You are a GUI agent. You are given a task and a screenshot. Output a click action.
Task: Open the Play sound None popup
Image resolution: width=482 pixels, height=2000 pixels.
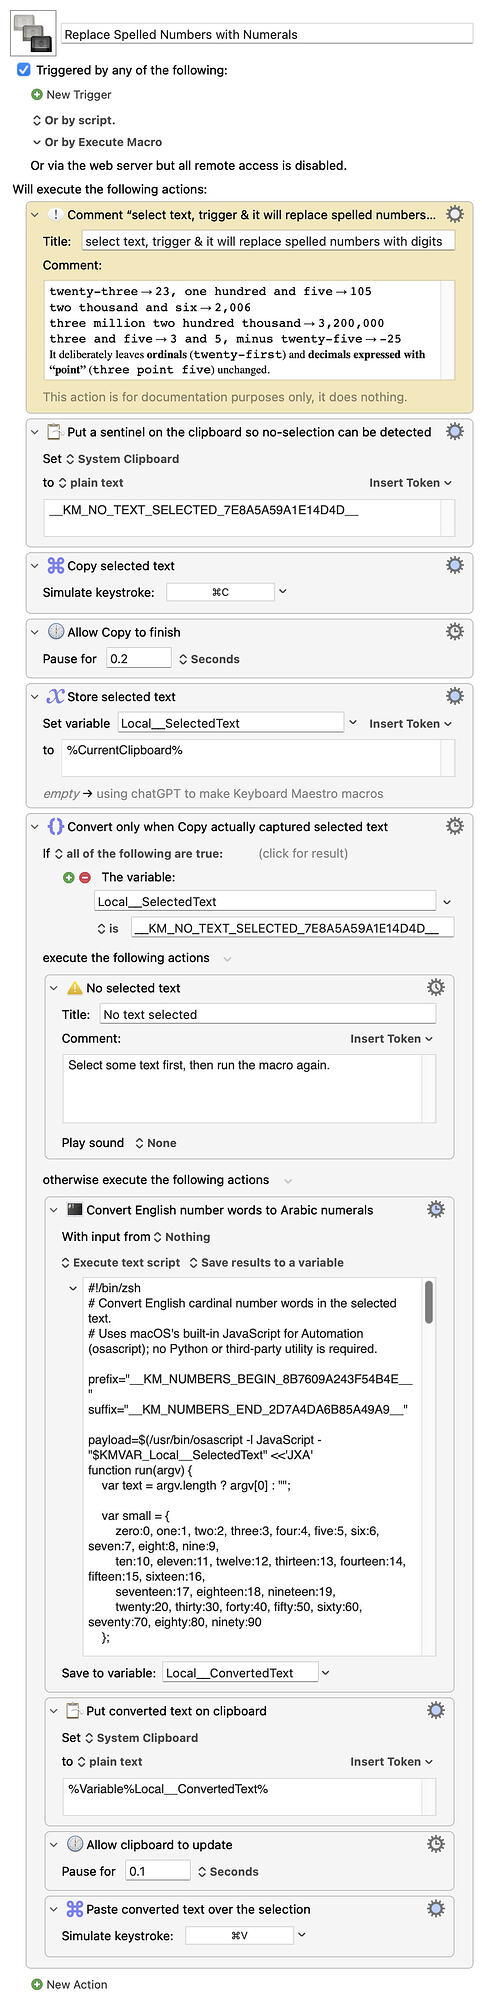pos(155,1143)
